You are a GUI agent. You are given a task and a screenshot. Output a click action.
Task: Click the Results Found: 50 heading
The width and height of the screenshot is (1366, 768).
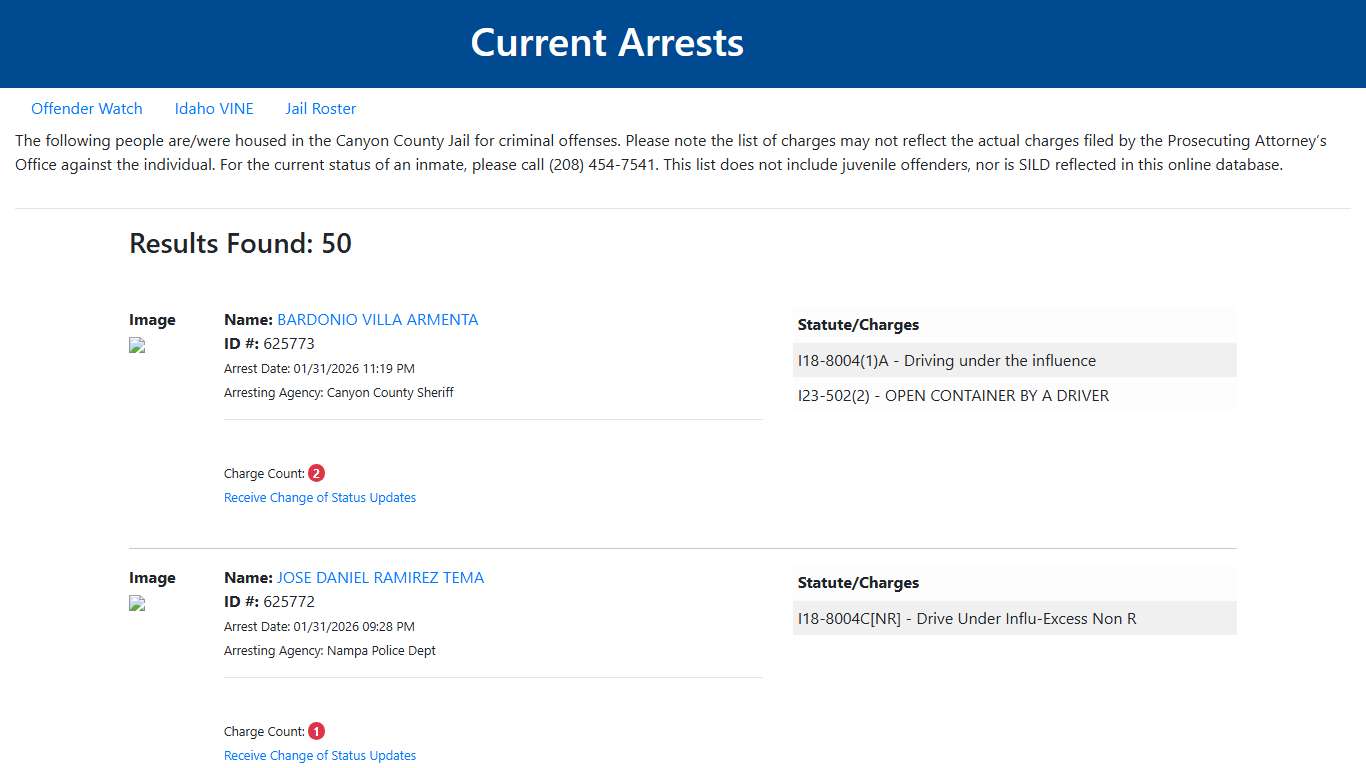pos(240,243)
